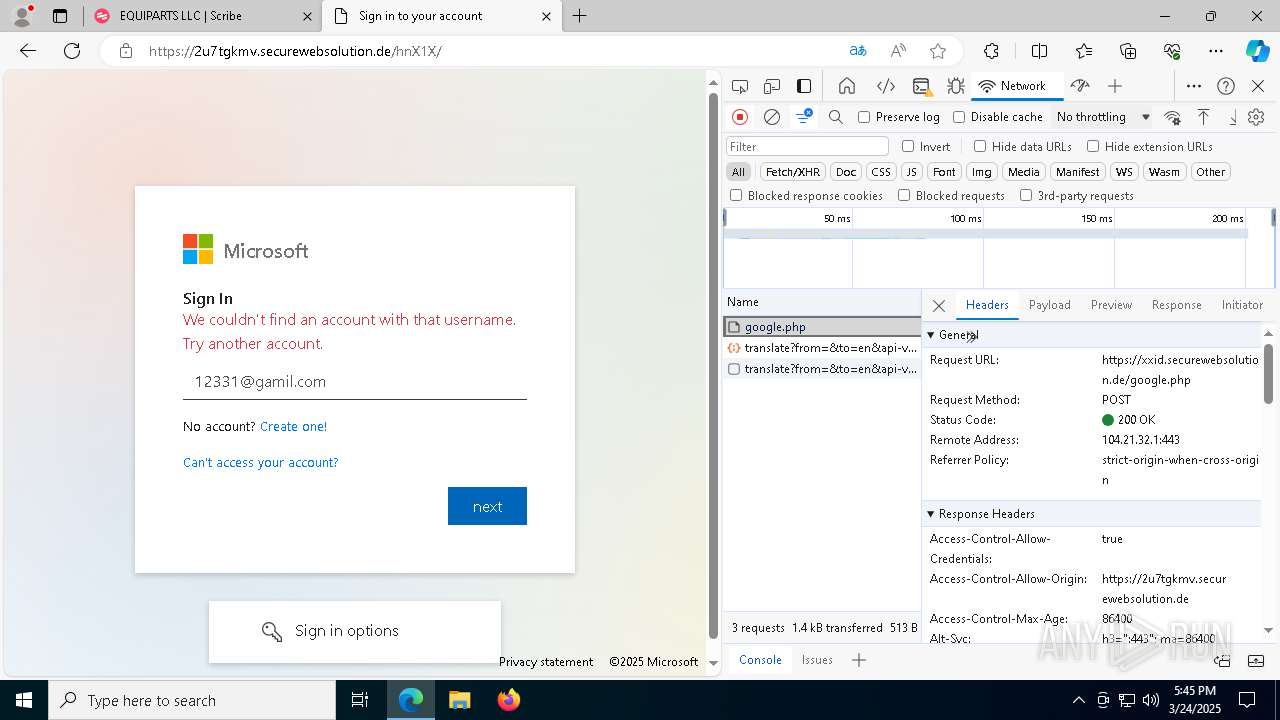
Task: Click the blue next button
Action: click(487, 506)
